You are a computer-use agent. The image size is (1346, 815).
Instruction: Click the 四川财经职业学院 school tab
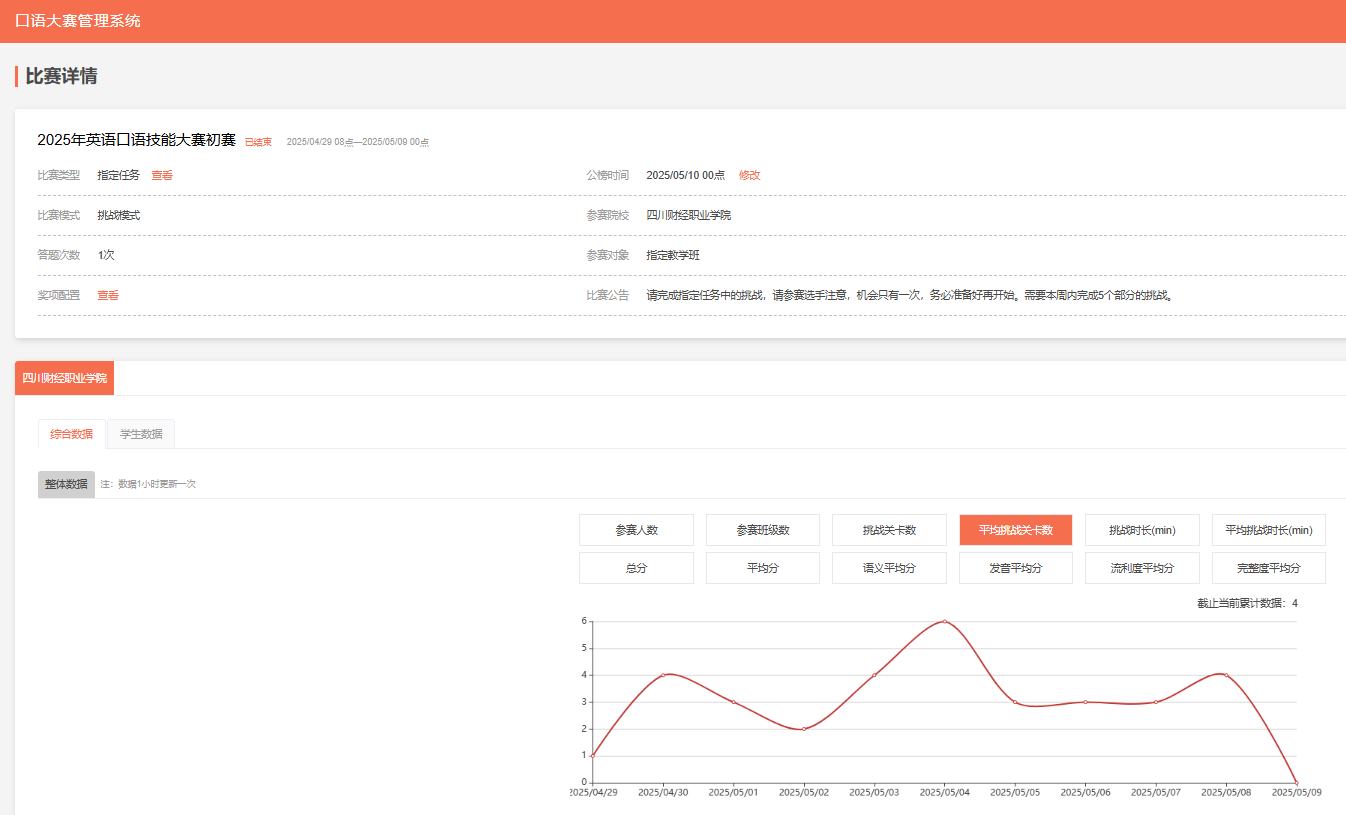click(x=64, y=378)
